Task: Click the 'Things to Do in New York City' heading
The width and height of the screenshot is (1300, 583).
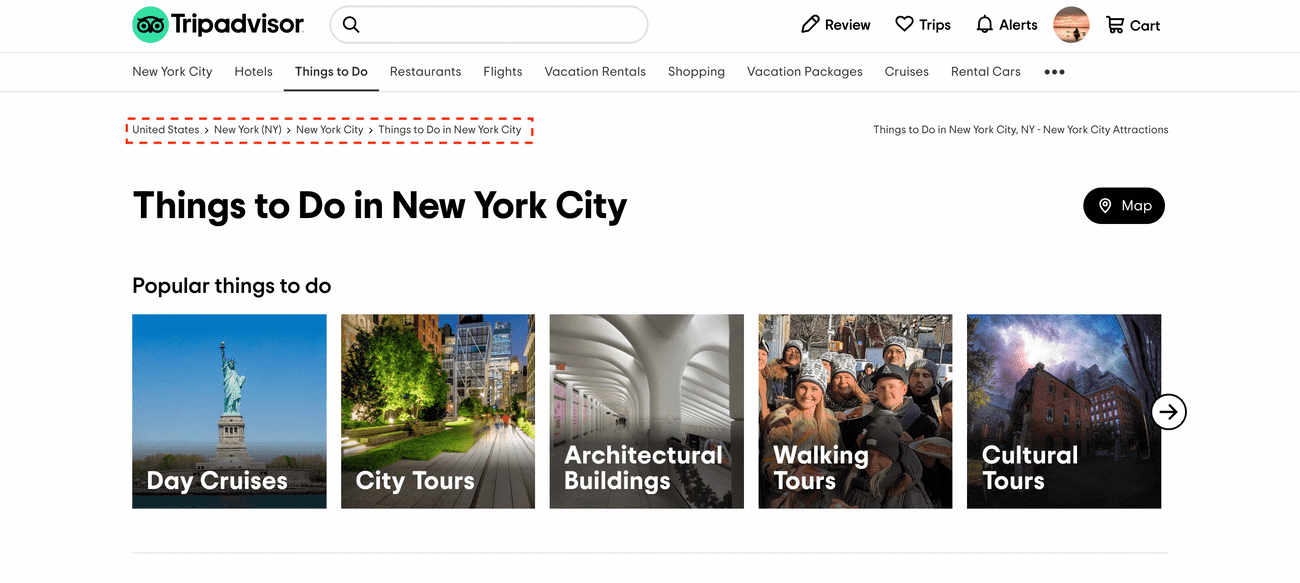Action: [380, 206]
